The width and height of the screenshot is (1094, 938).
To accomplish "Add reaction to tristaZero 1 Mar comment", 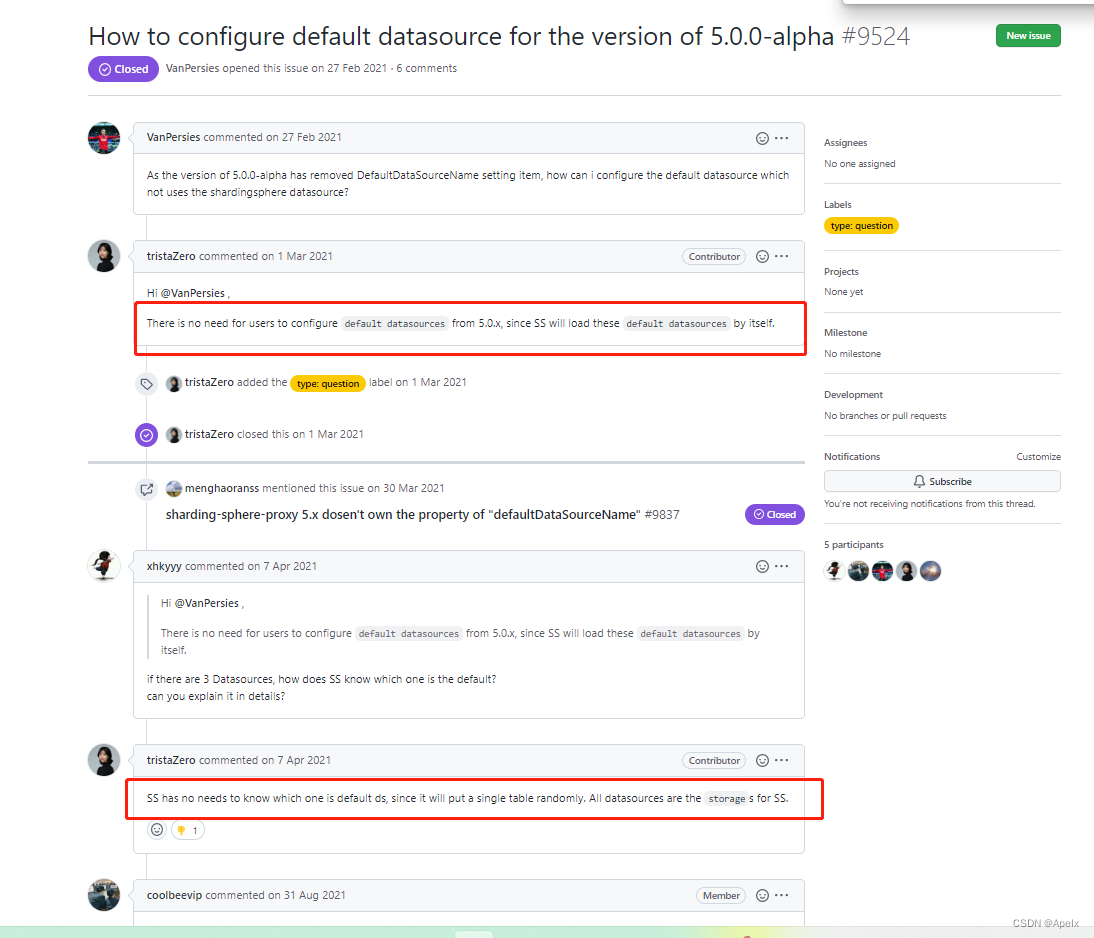I will (762, 257).
